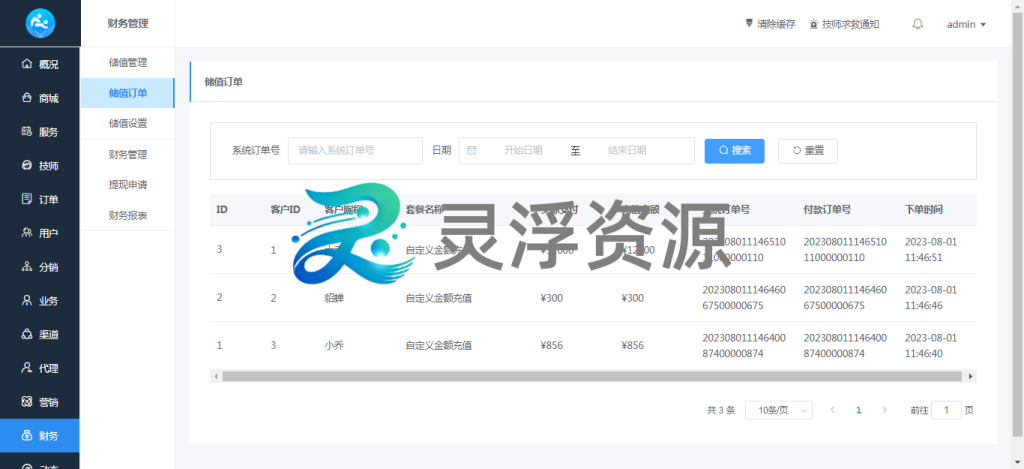Open 技师 in left sidebar

[x=40, y=166]
